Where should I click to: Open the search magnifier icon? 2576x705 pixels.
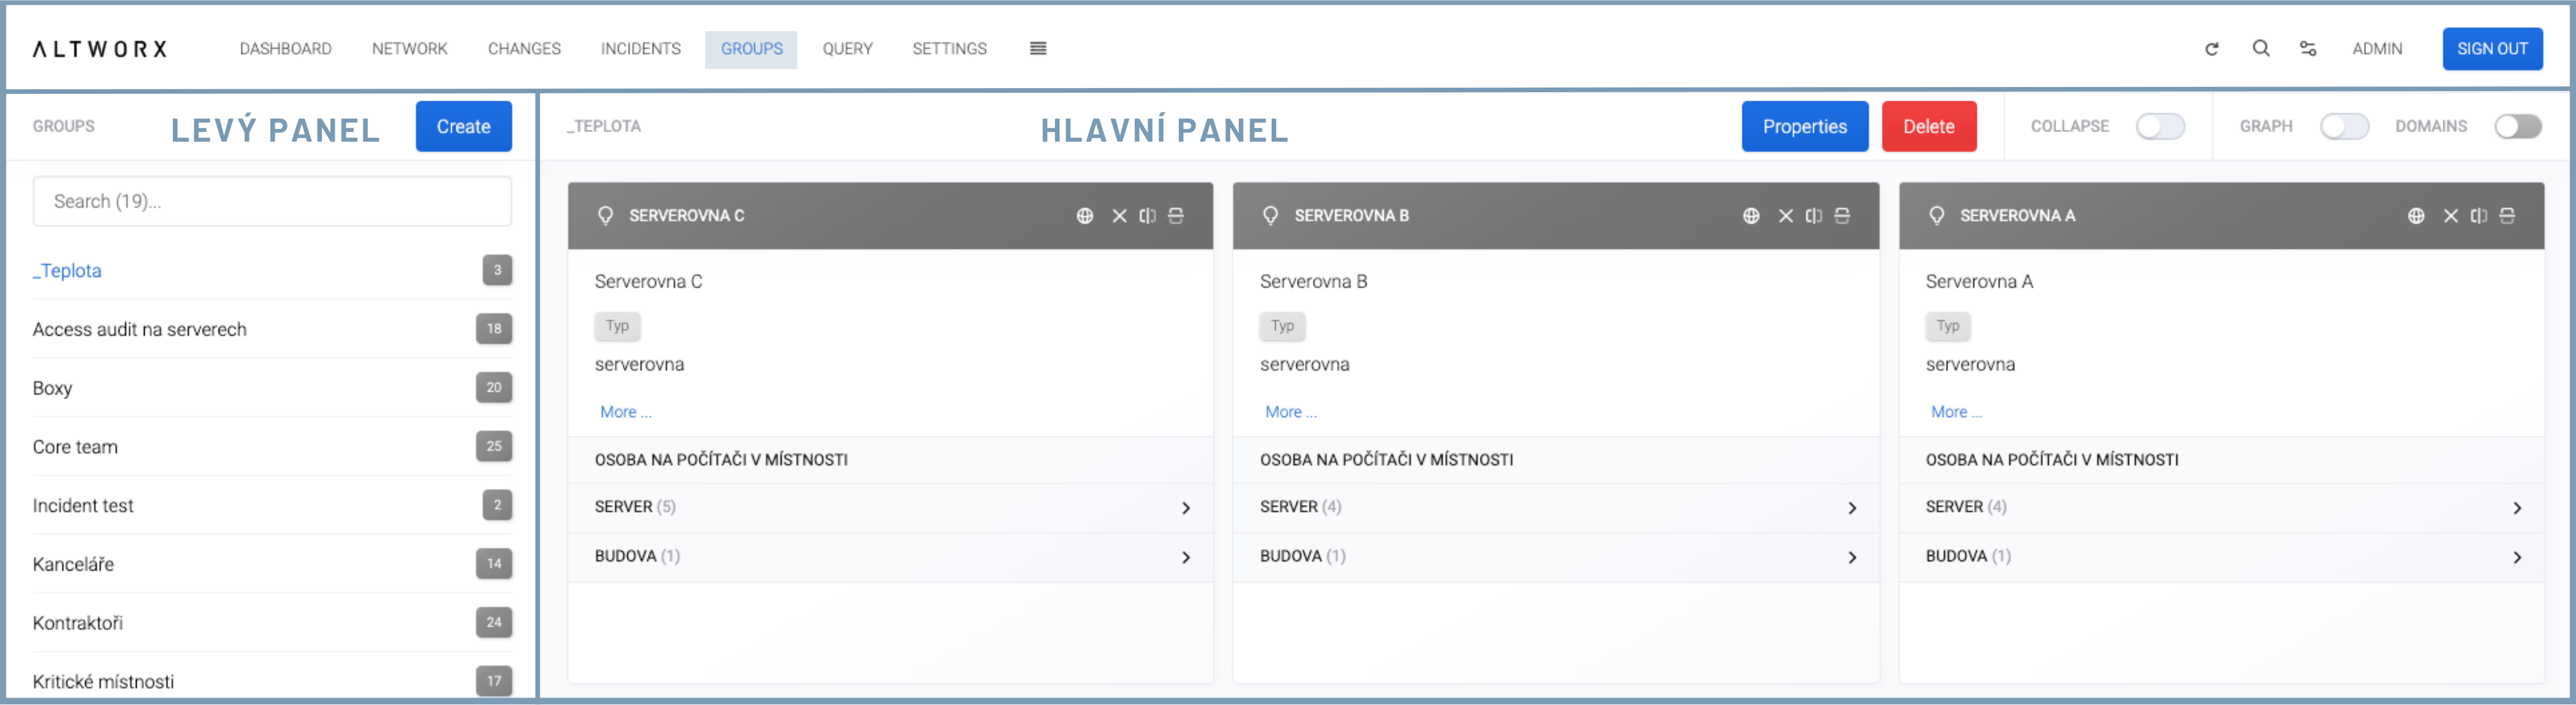[2260, 48]
